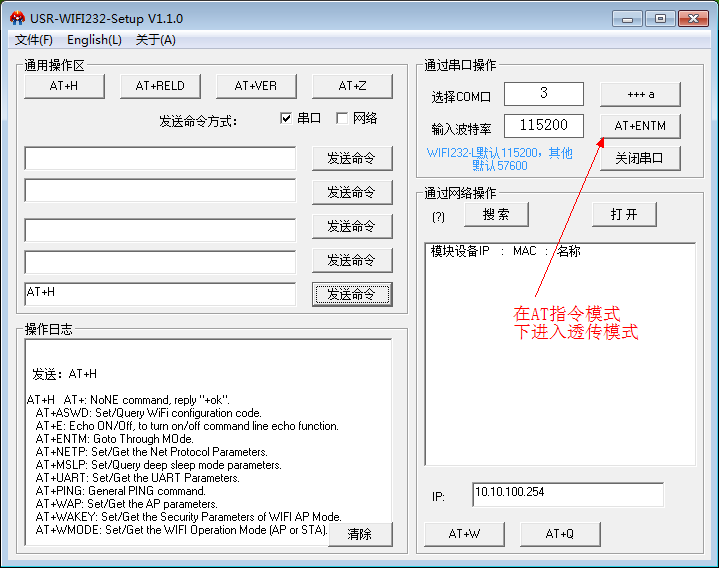Image resolution: width=719 pixels, height=568 pixels.
Task: Open the 文件(F) menu
Action: point(34,40)
